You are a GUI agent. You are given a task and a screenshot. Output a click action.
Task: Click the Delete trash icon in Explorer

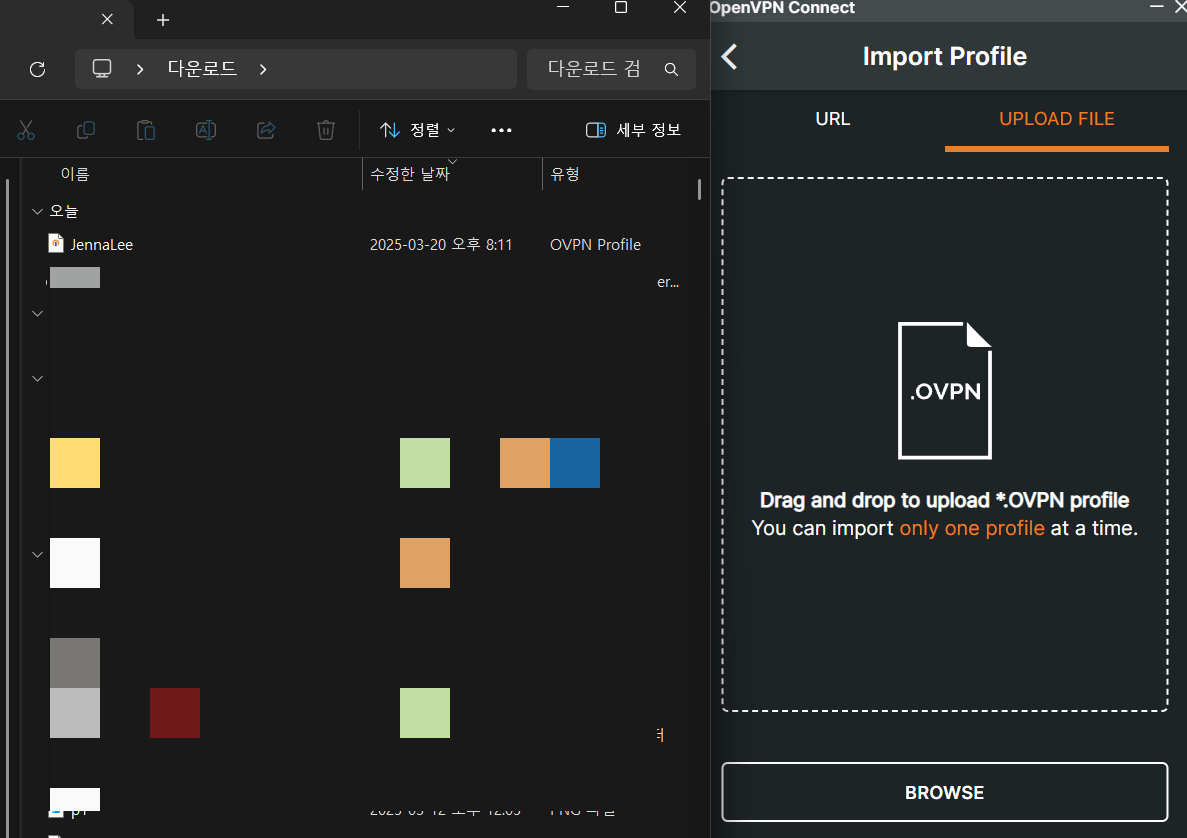pyautogui.click(x=326, y=130)
